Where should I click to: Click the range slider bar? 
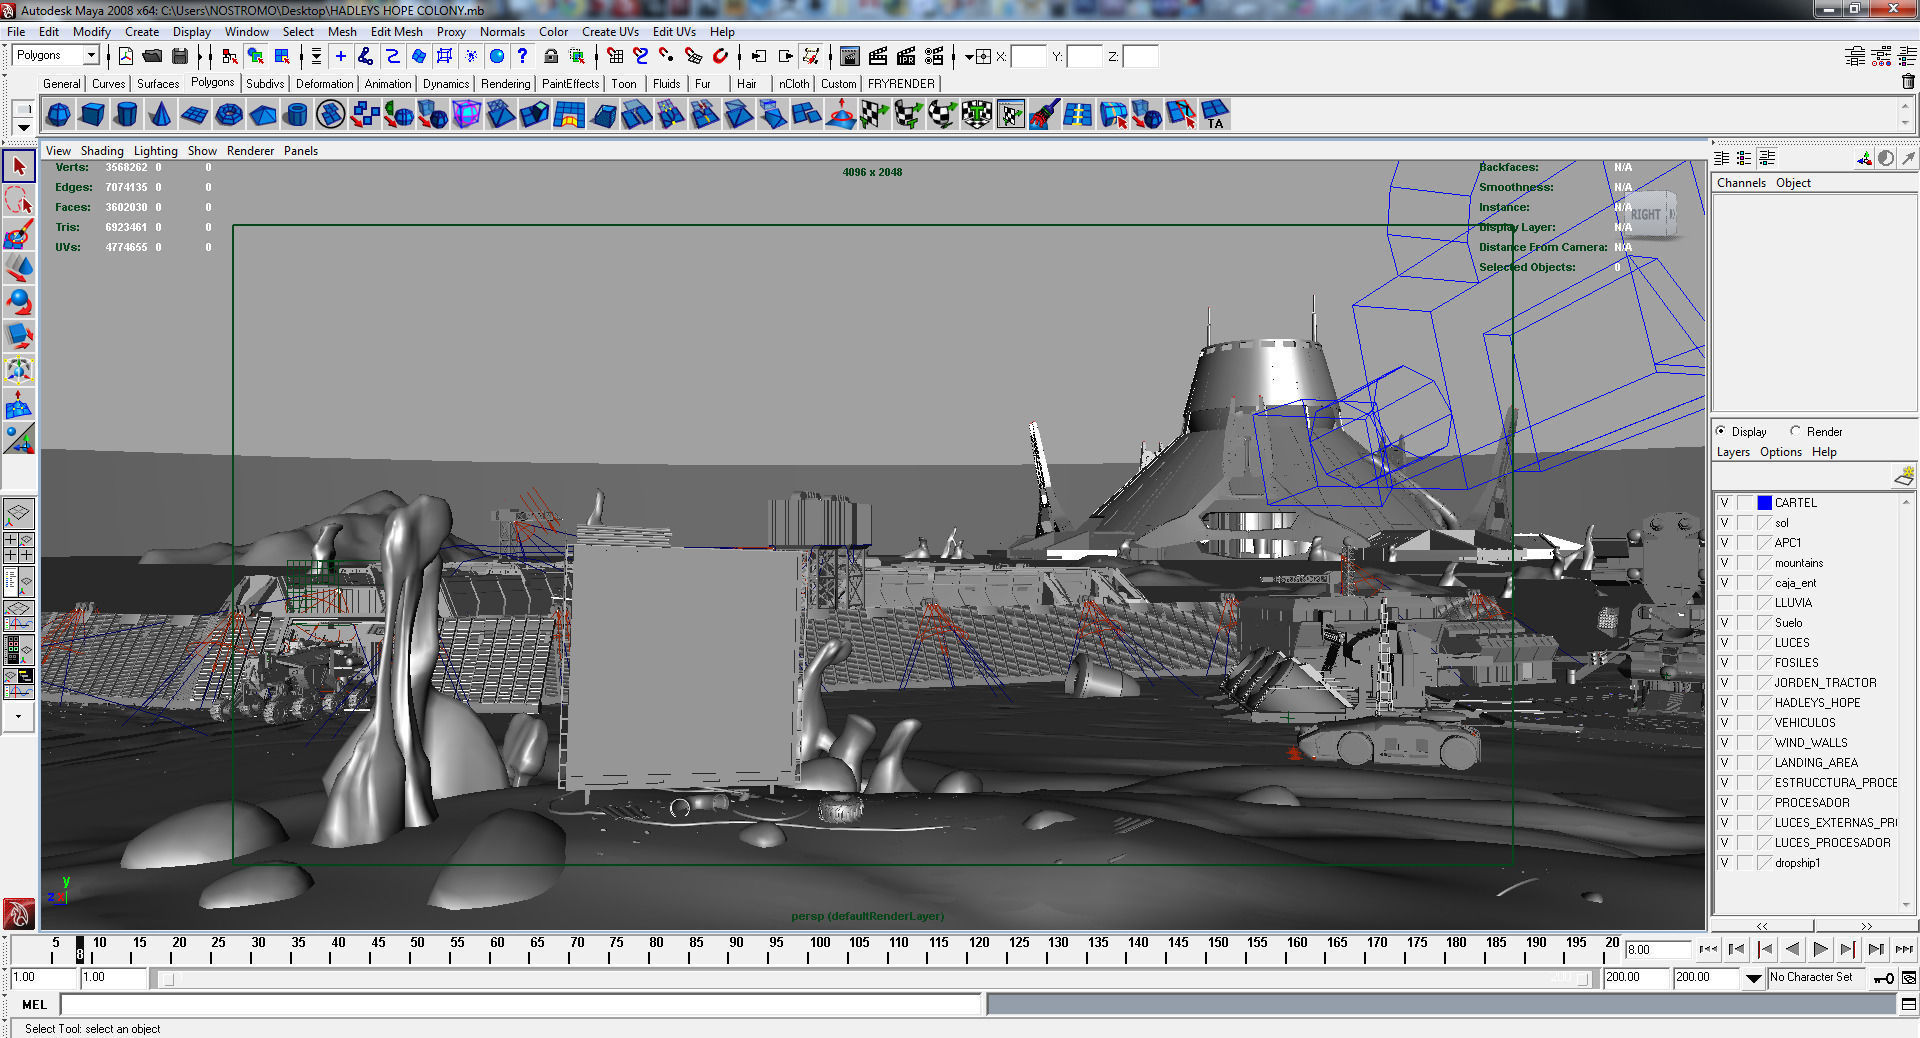pyautogui.click(x=876, y=979)
